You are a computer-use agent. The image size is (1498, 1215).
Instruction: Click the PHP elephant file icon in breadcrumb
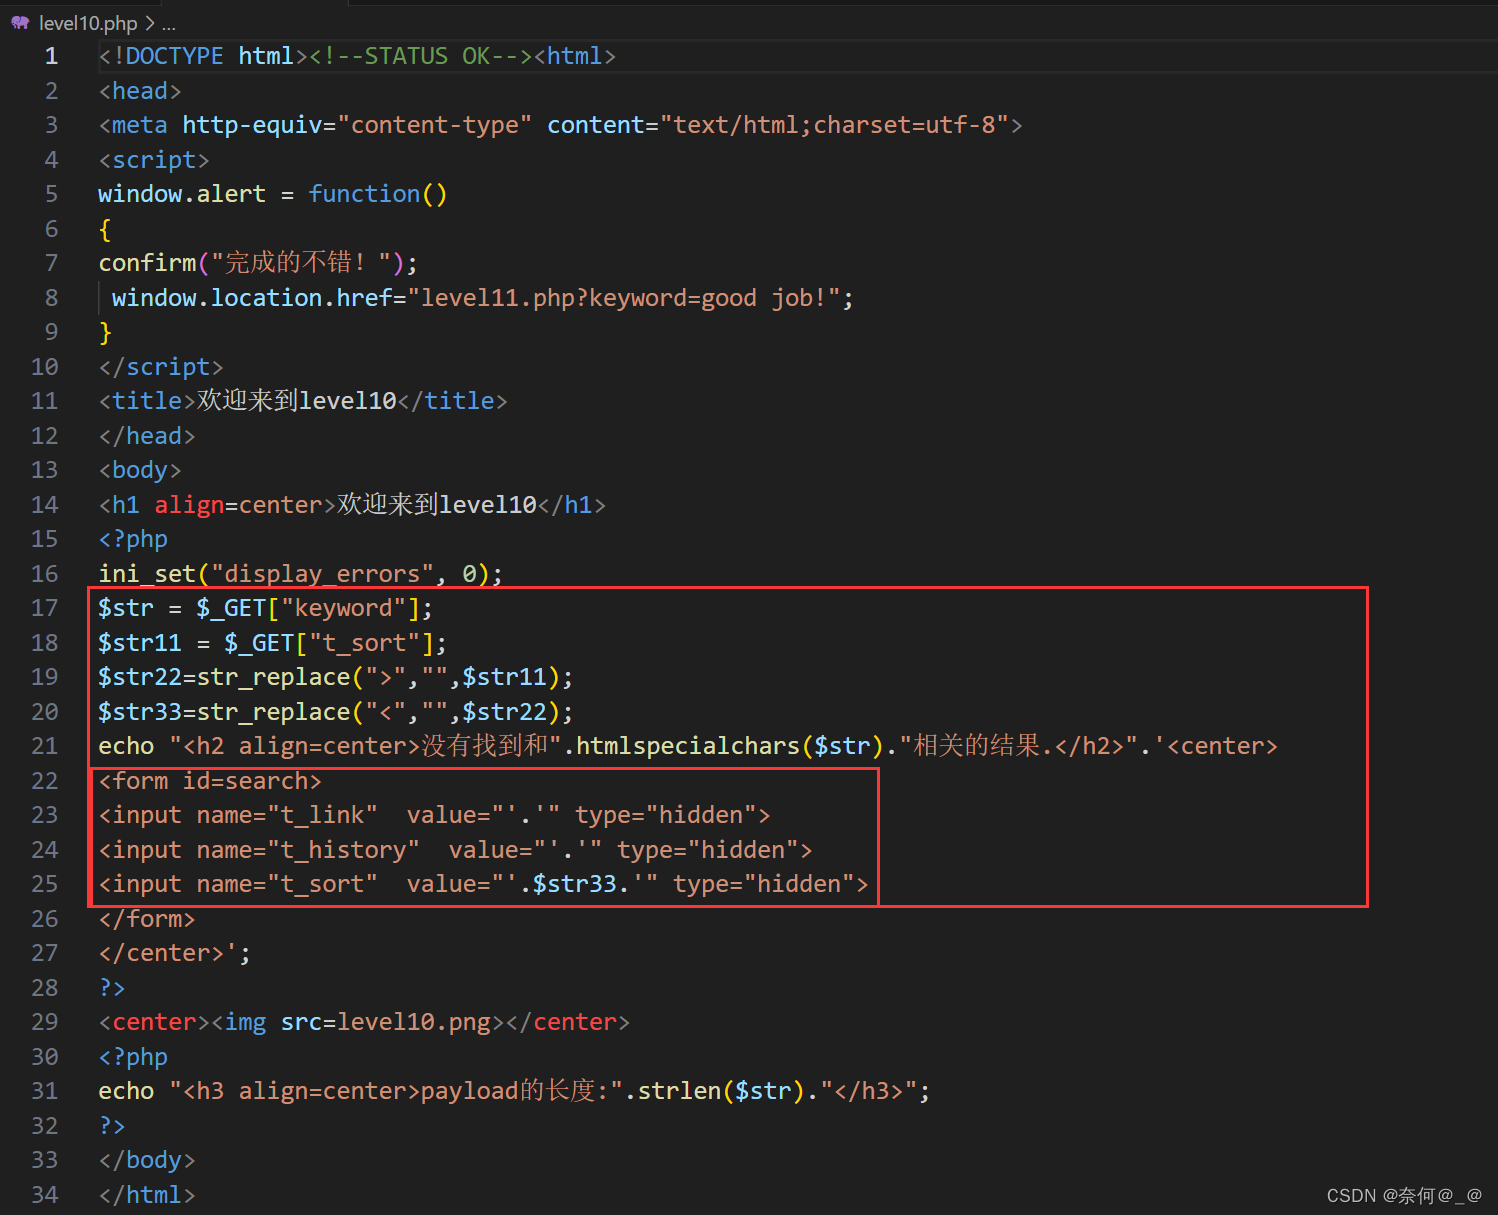[x=20, y=22]
